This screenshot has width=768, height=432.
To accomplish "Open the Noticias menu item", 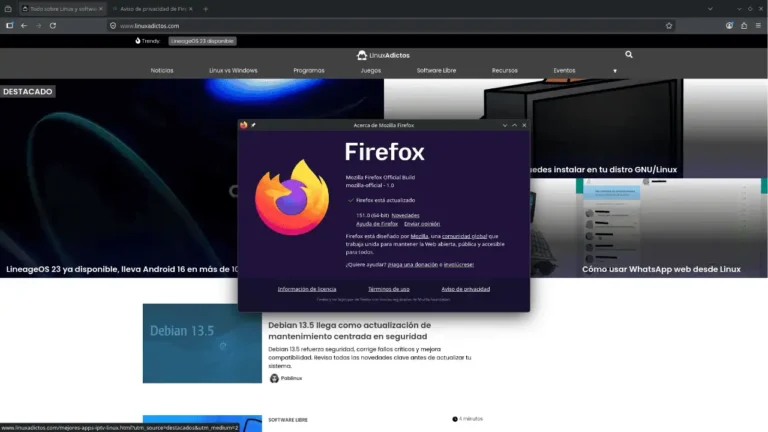I will pyautogui.click(x=162, y=71).
